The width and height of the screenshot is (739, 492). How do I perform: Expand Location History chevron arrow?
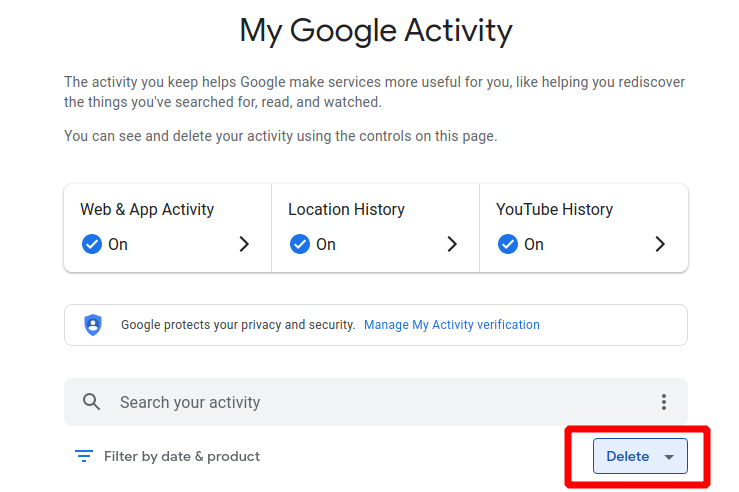(452, 244)
